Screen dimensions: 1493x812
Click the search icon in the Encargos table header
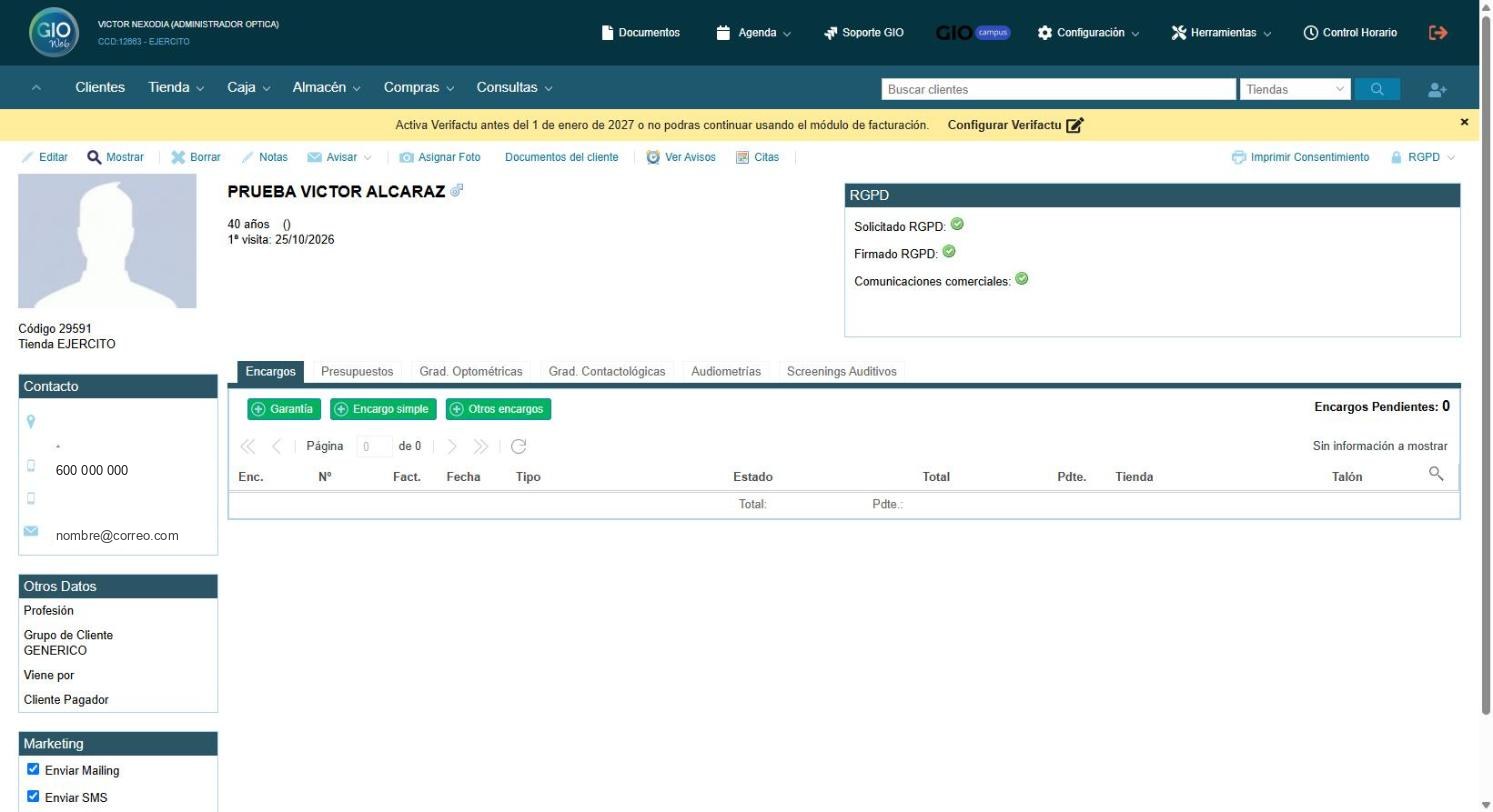[1436, 474]
